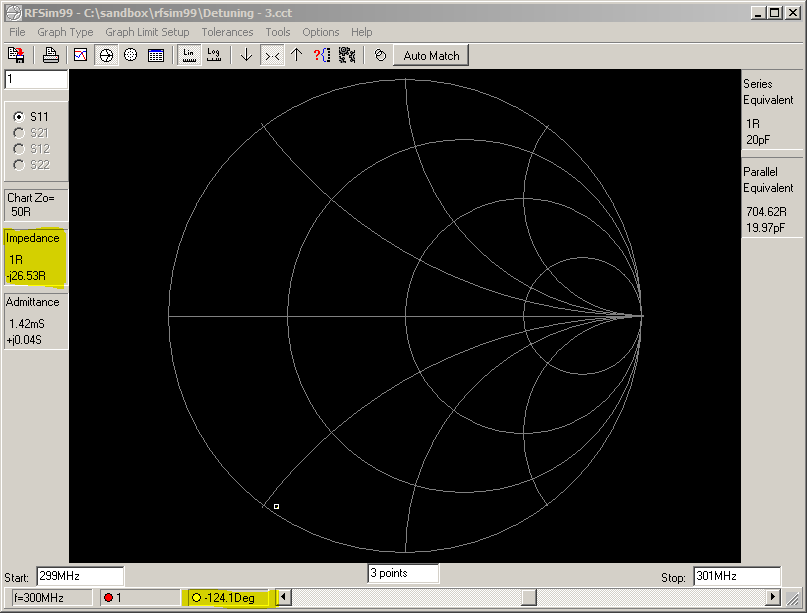807x613 pixels.
Task: Select the S12 radio button
Action: (19, 149)
